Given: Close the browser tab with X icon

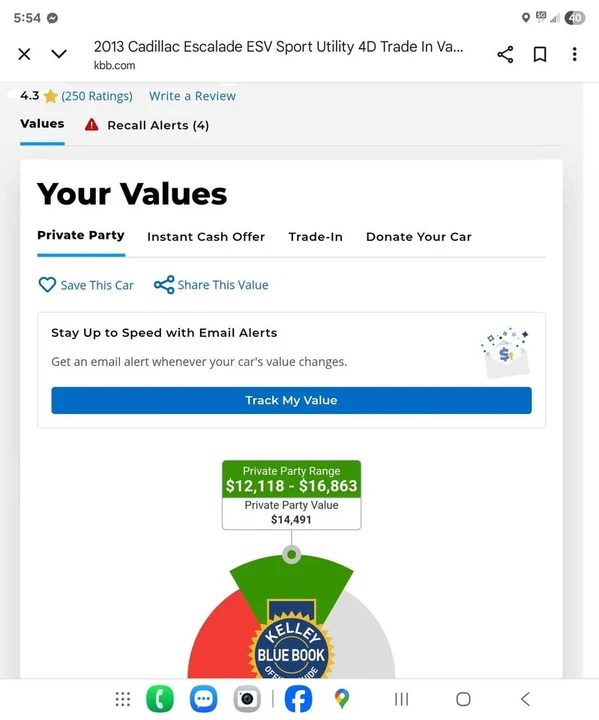Looking at the screenshot, I should (x=24, y=54).
